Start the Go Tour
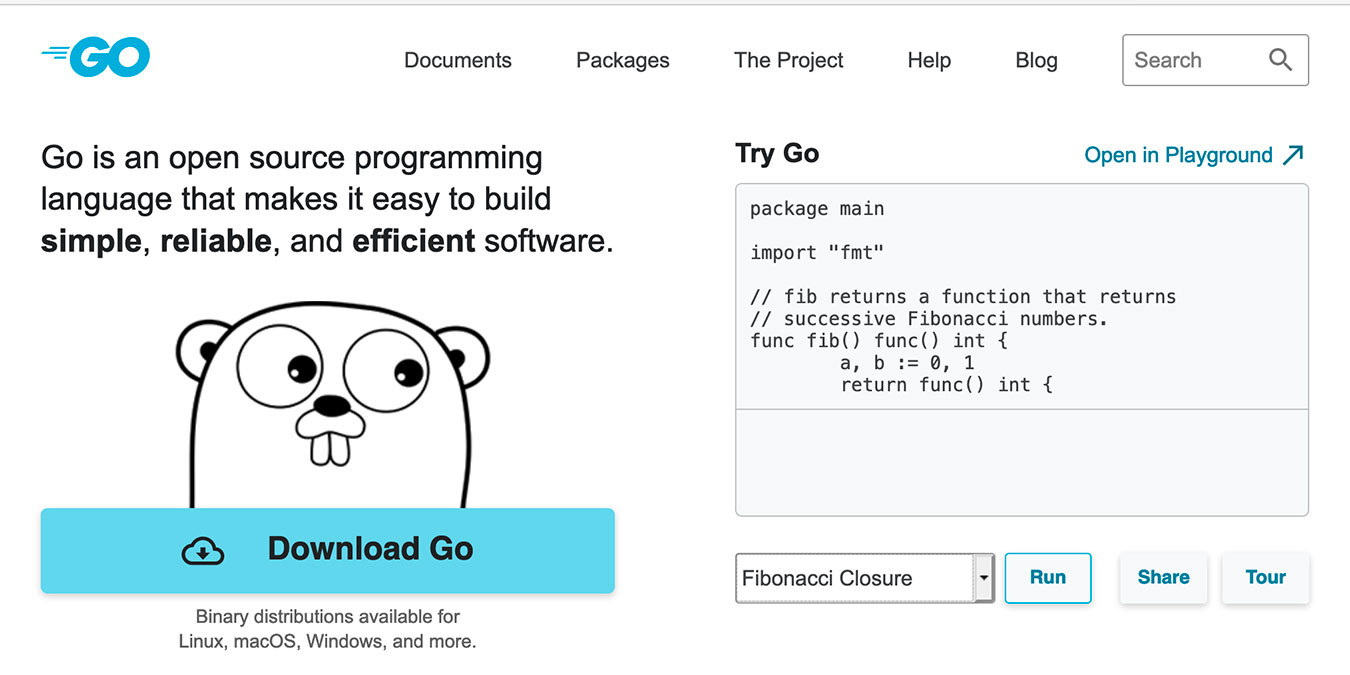1350x675 pixels. (1265, 578)
